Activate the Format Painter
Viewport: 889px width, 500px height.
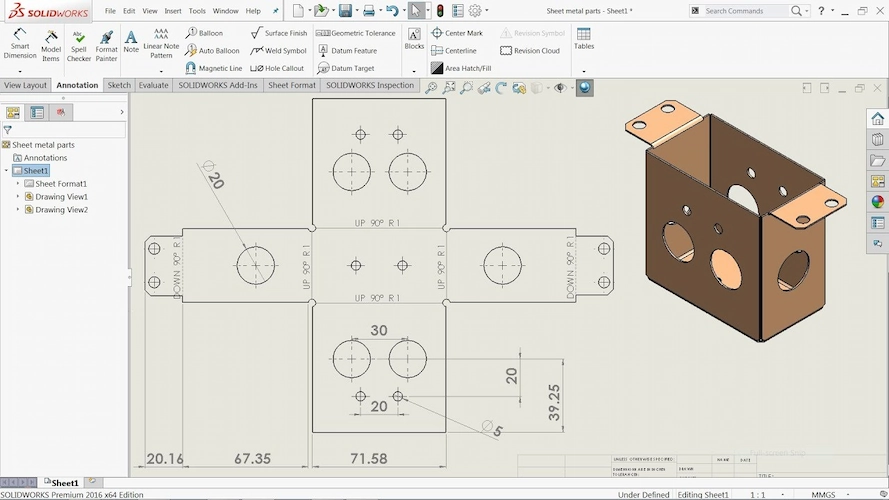click(106, 45)
